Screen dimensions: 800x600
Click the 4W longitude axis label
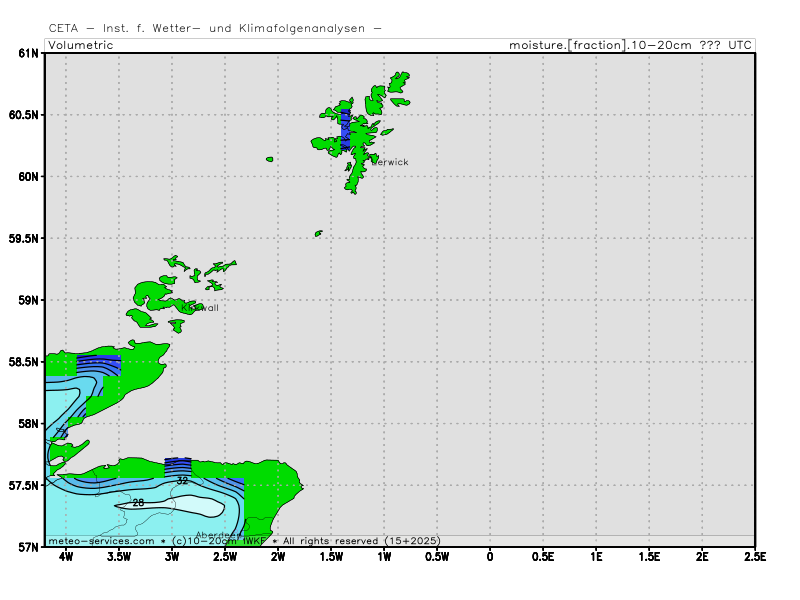pyautogui.click(x=66, y=556)
